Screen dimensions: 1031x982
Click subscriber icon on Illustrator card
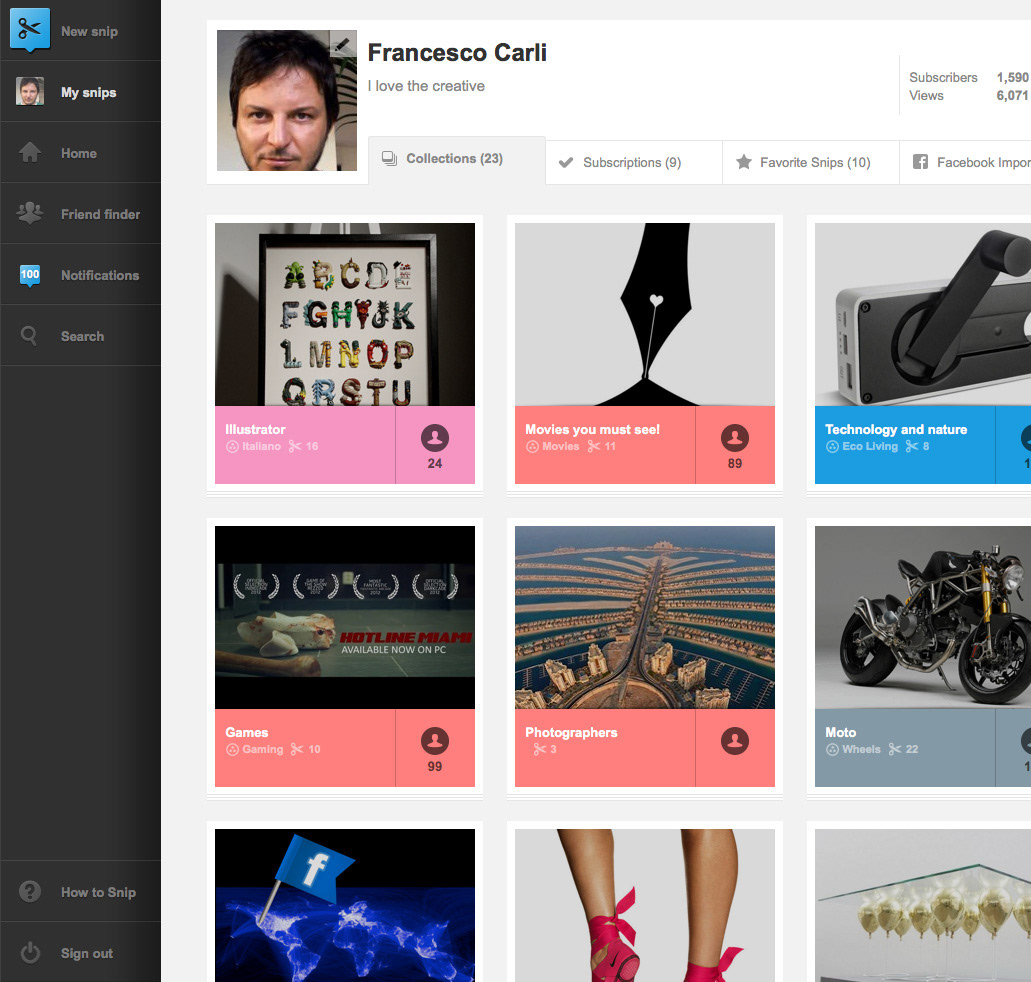[435, 437]
